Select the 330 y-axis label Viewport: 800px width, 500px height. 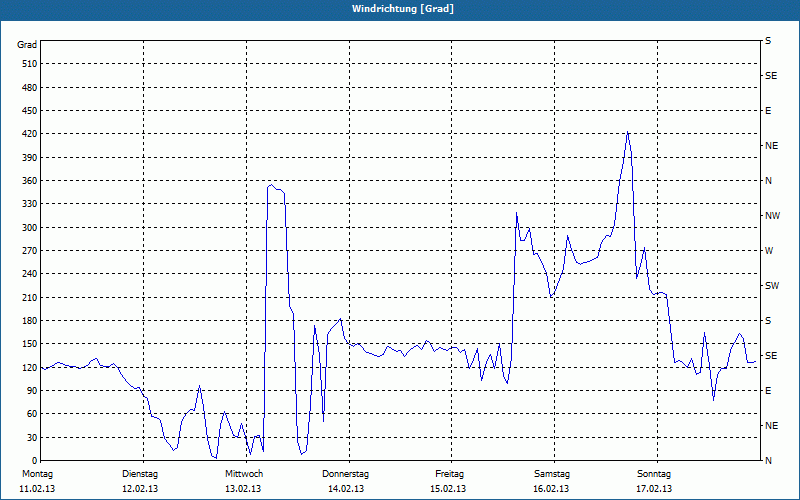click(x=30, y=204)
